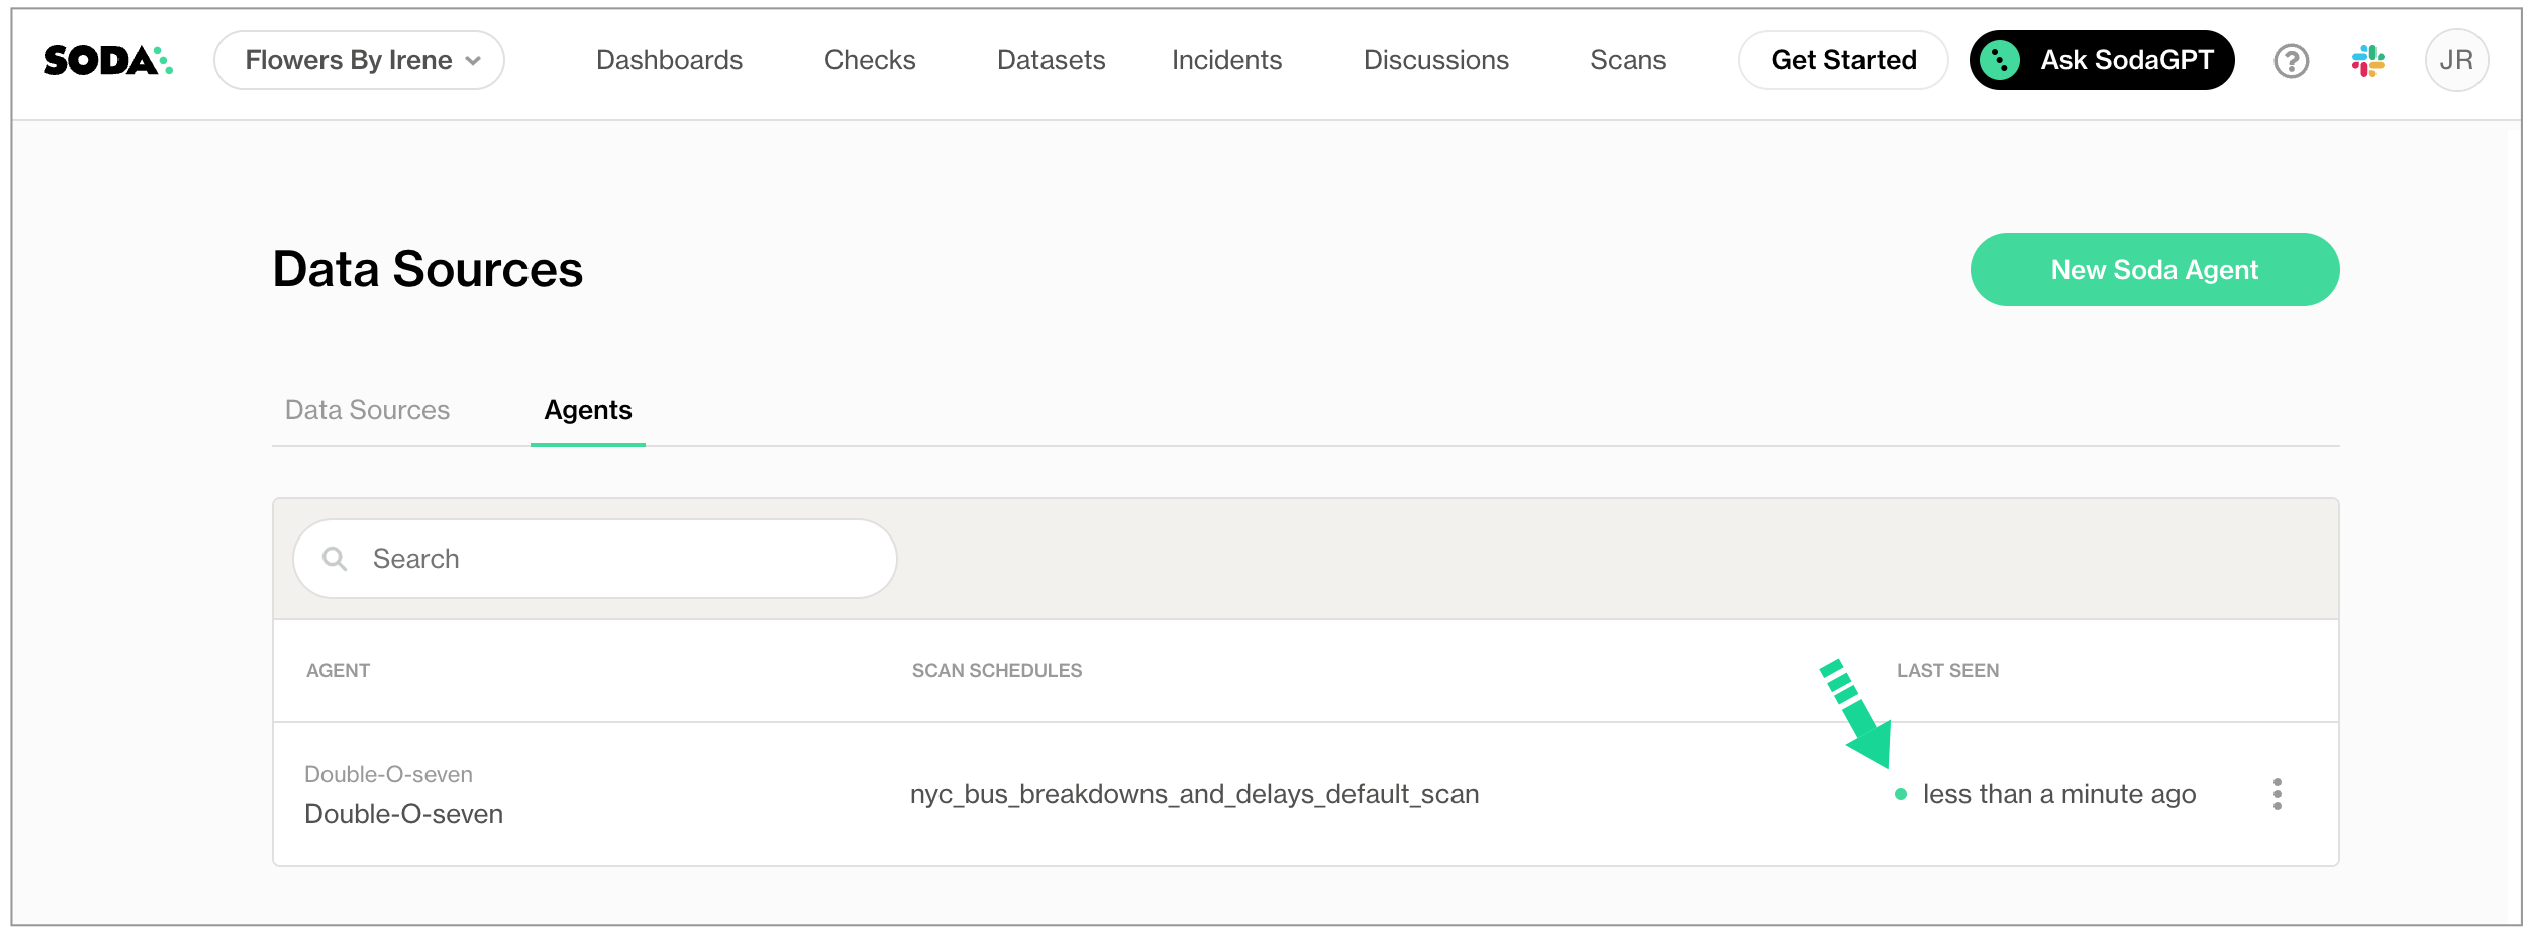This screenshot has height=940, width=2534.
Task: Go to Checks in the navigation
Action: (x=869, y=61)
